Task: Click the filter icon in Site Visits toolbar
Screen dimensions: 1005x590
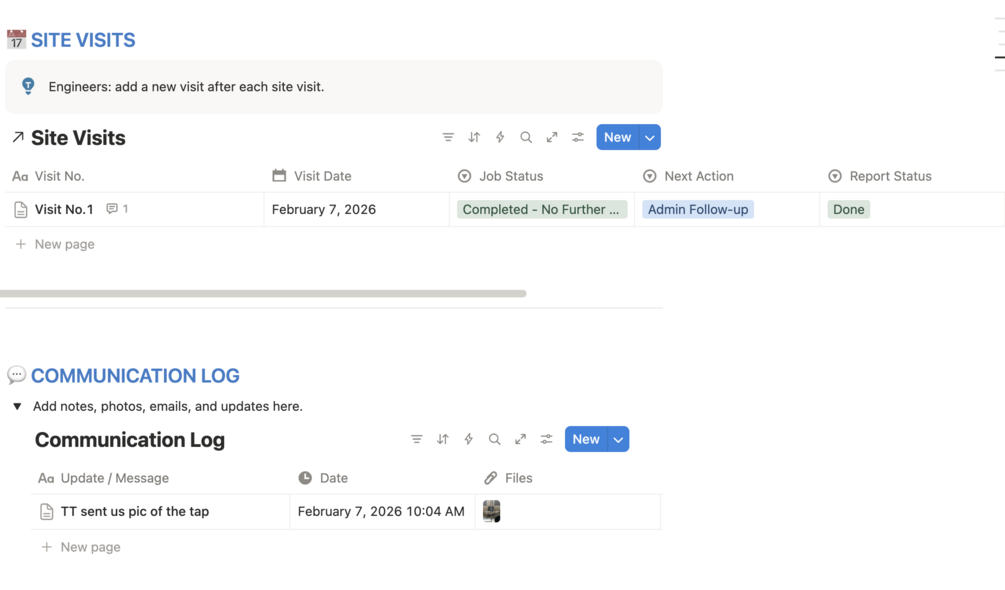Action: pyautogui.click(x=448, y=137)
